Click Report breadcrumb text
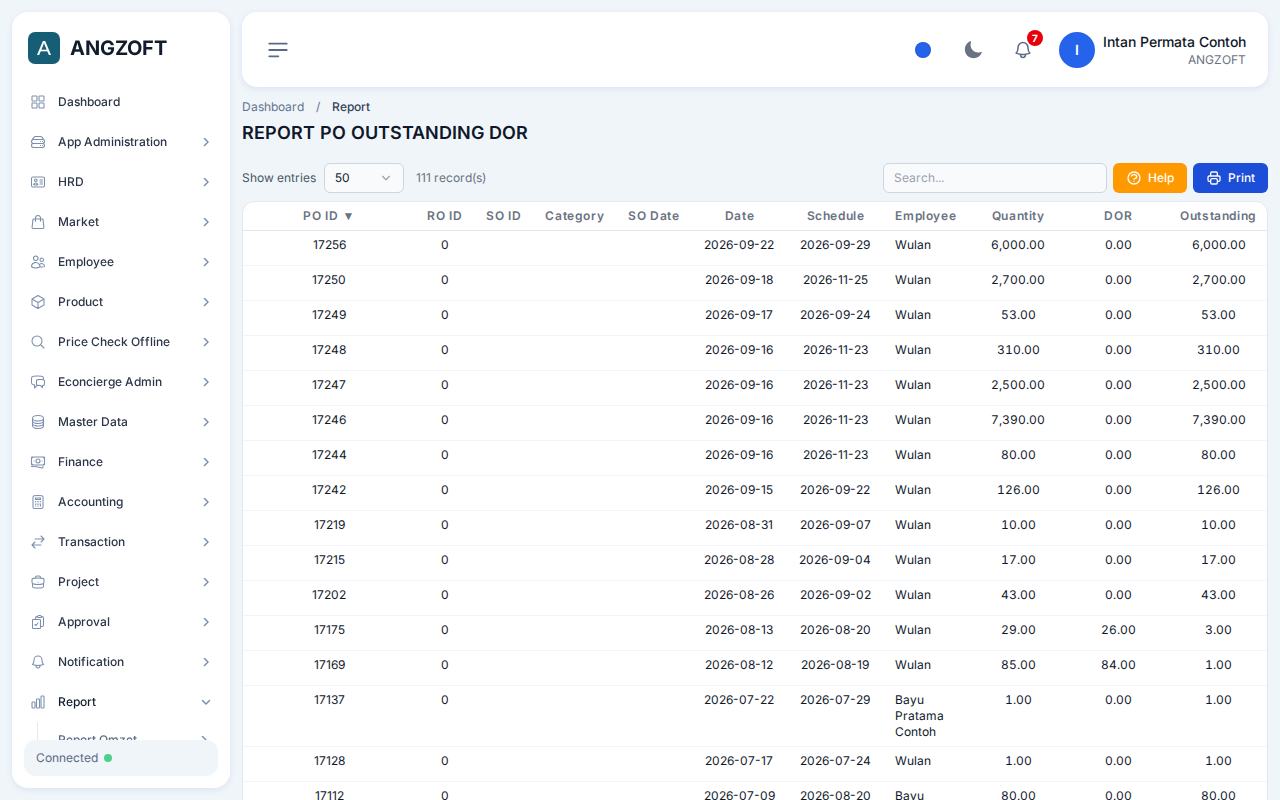The height and width of the screenshot is (800, 1280). [351, 107]
